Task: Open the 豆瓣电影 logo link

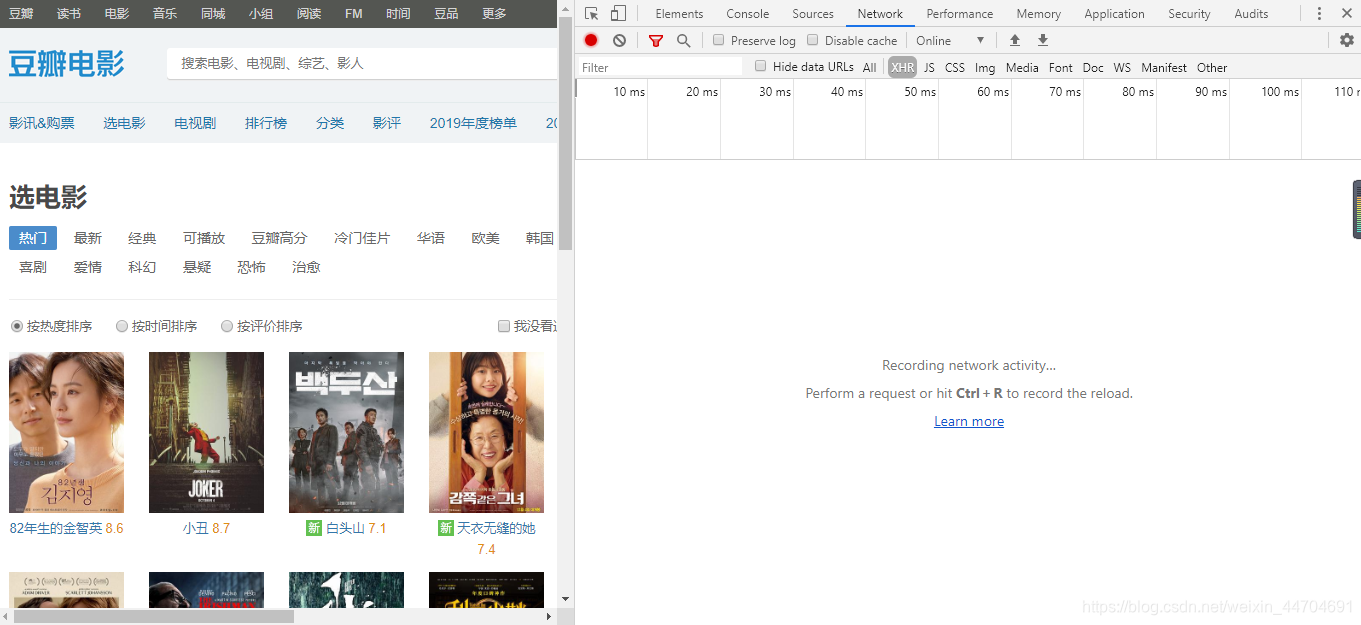Action: [67, 63]
